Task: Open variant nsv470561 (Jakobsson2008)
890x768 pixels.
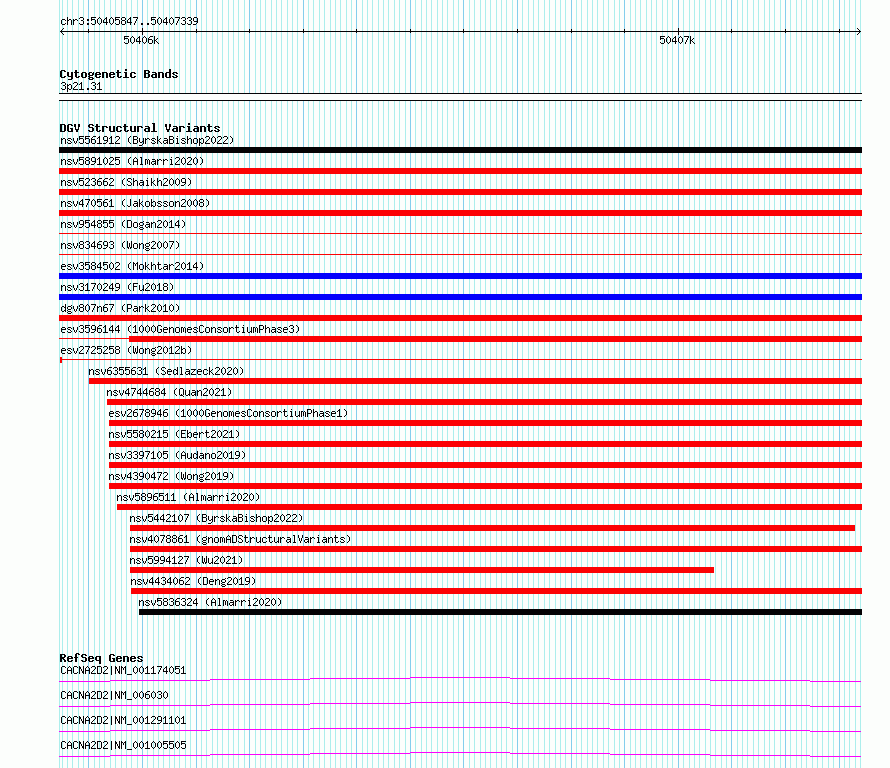Action: point(135,203)
